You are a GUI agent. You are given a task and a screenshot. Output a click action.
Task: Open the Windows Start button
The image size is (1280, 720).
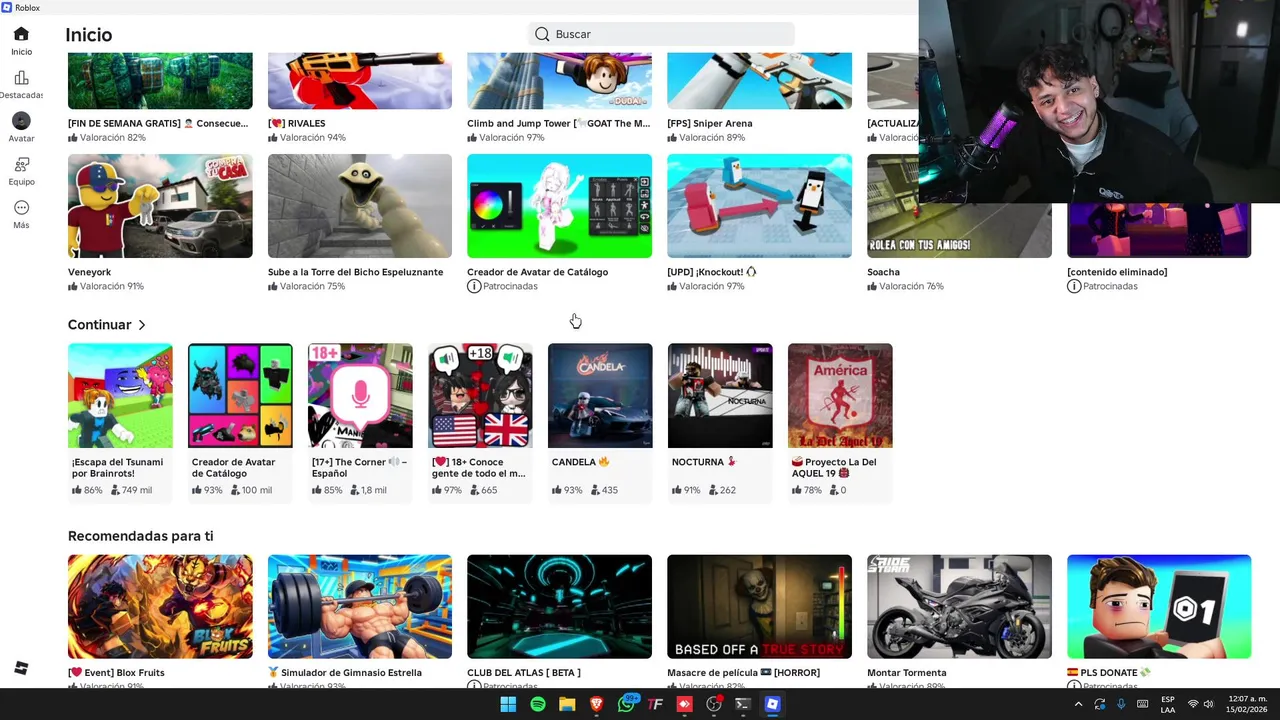(x=508, y=704)
